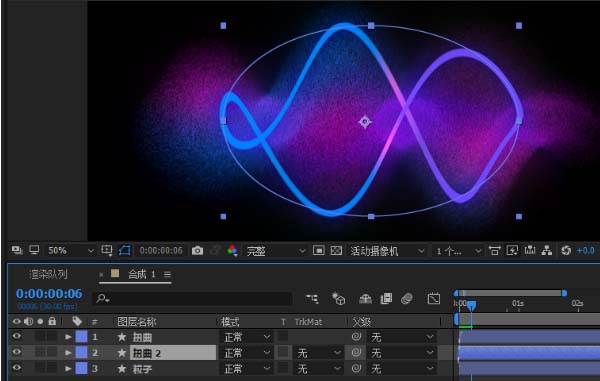Click the parent pick whip for layer 3

tap(356, 368)
